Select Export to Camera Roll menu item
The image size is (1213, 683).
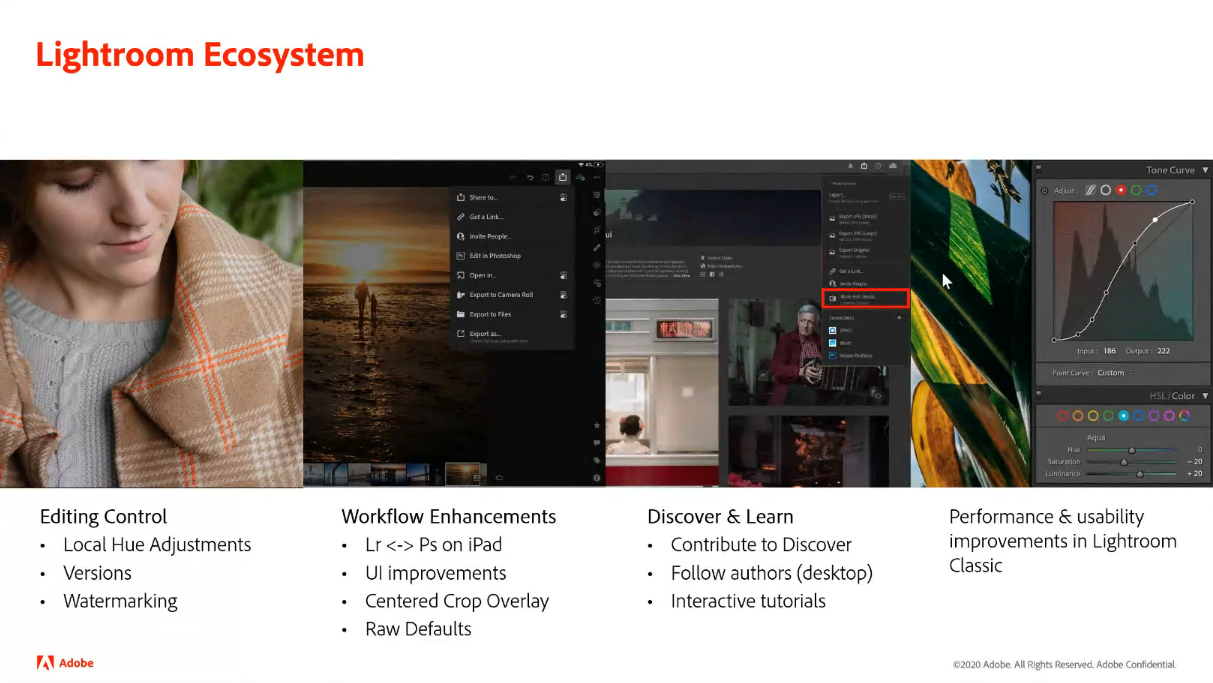pos(501,295)
